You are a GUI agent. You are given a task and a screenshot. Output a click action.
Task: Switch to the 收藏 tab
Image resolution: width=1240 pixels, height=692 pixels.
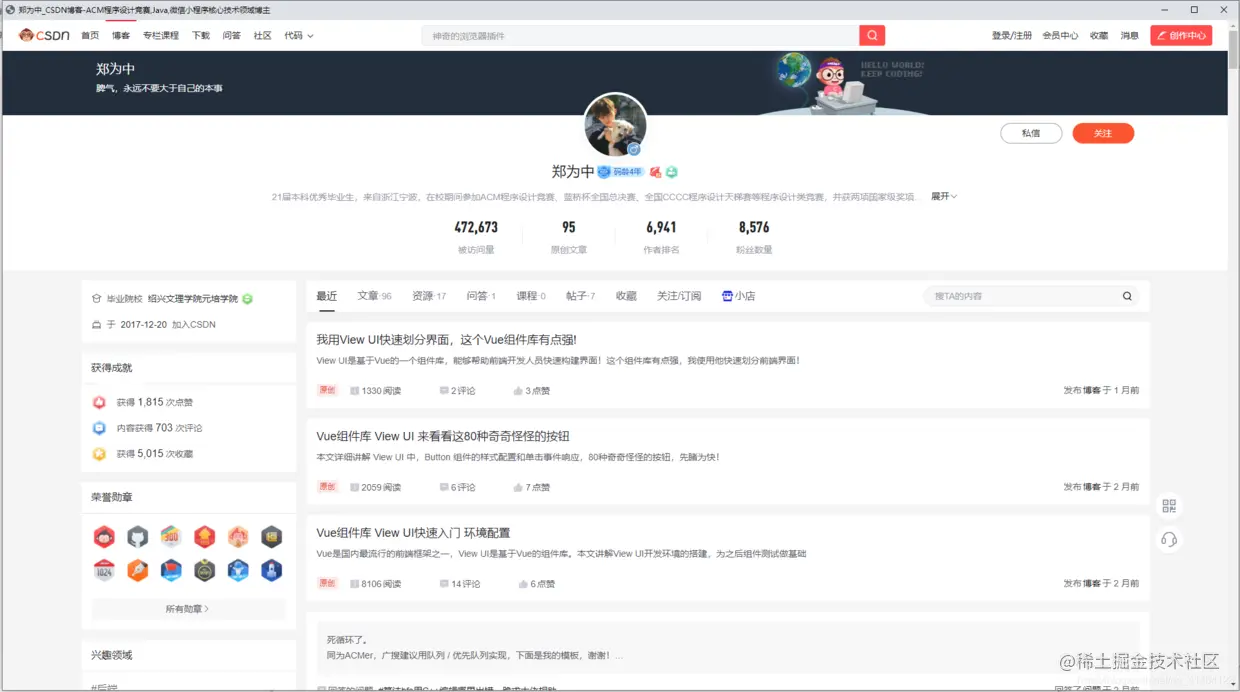626,296
